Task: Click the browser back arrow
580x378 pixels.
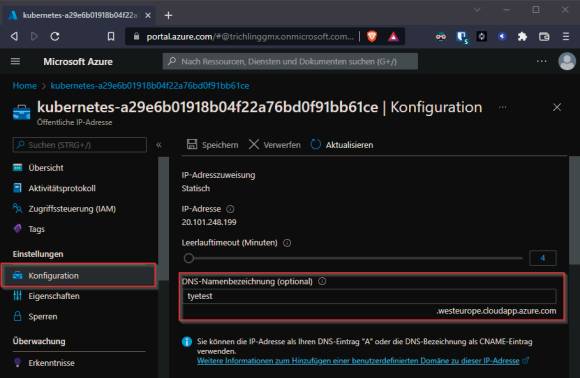Action: pos(14,36)
